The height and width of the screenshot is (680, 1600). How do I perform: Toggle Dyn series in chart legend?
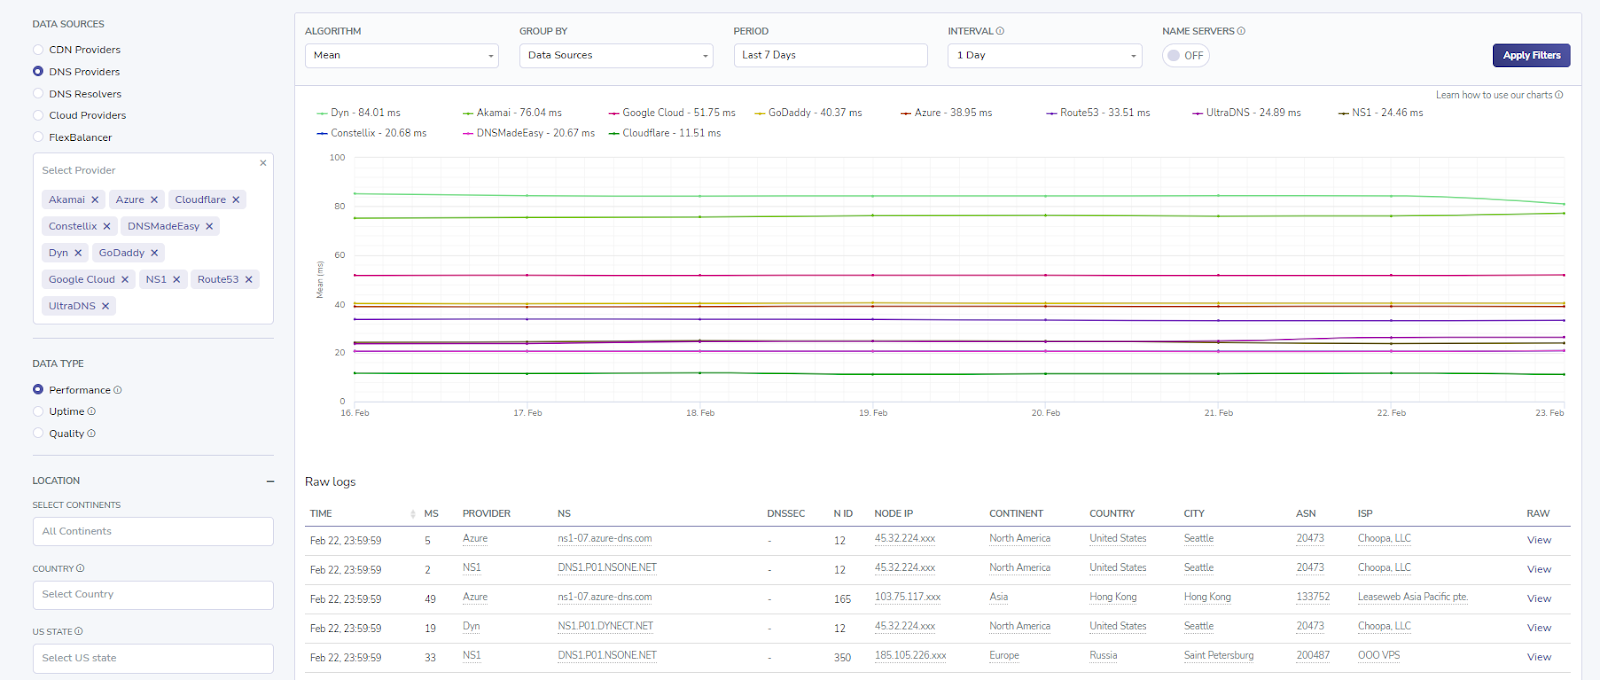(359, 113)
